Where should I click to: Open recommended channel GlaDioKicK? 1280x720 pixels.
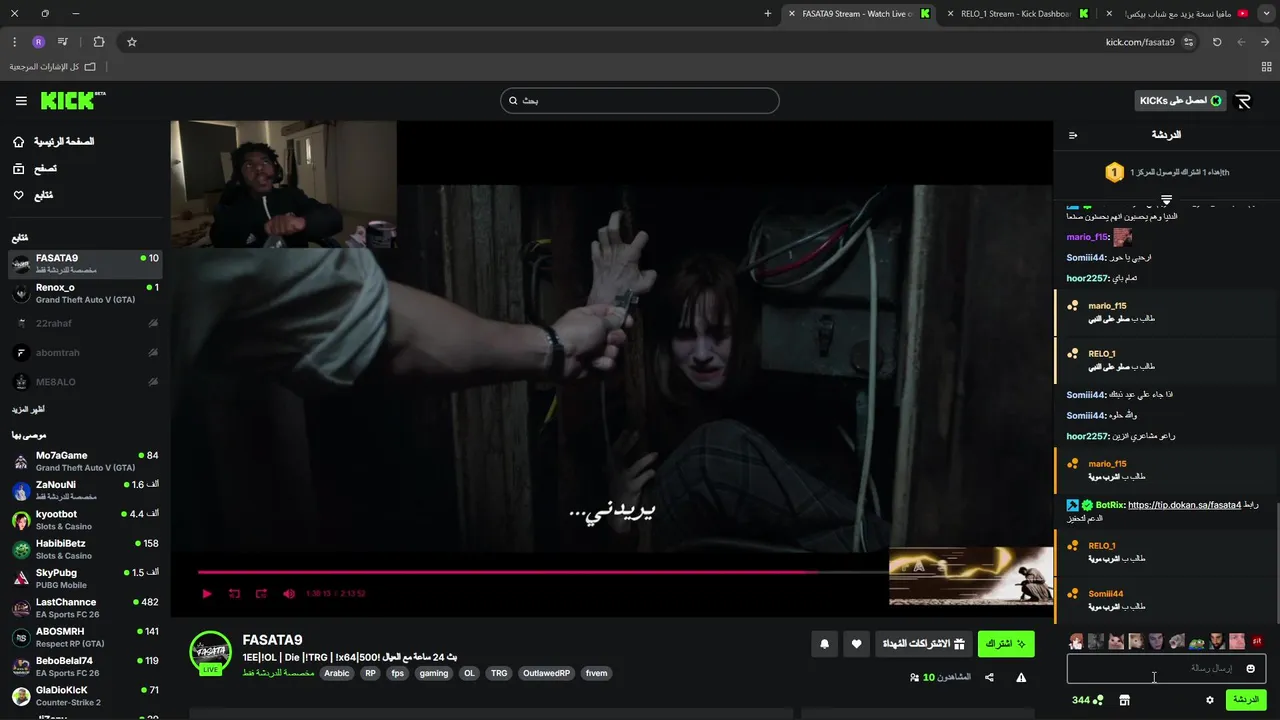click(85, 696)
